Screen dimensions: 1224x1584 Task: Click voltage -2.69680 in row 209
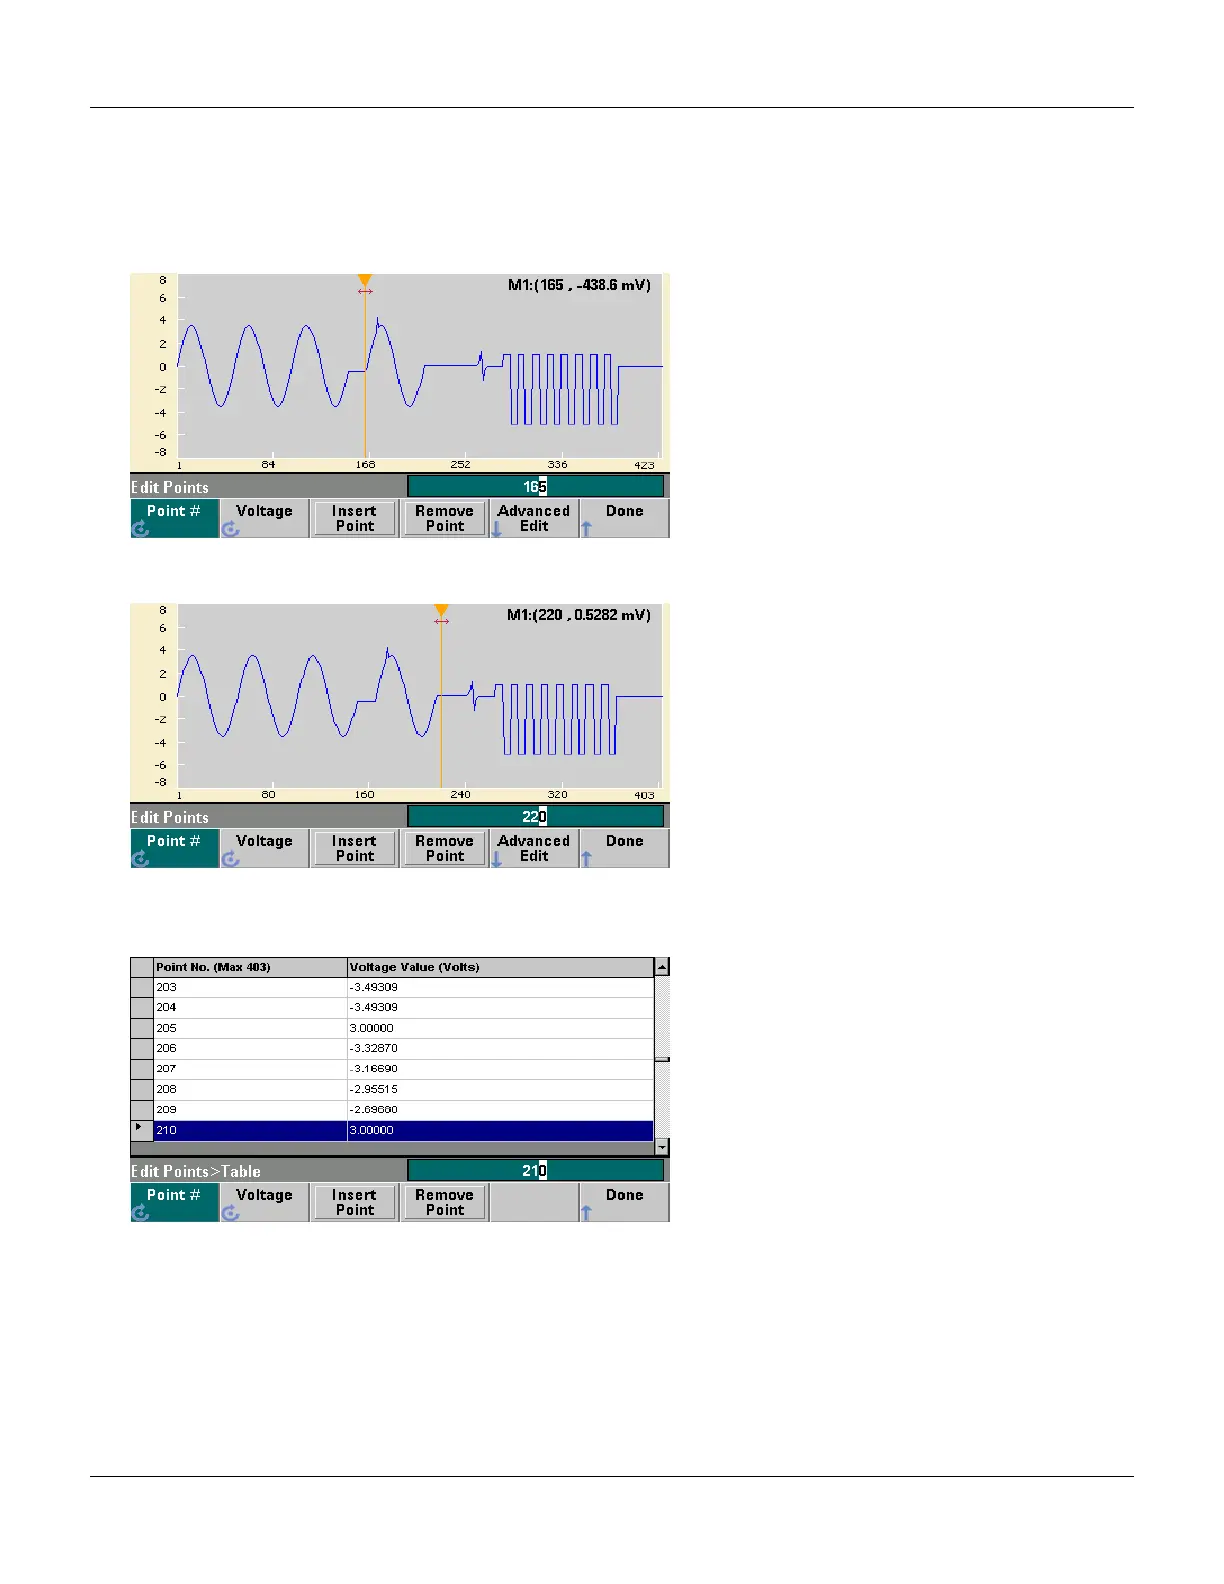(x=500, y=1110)
